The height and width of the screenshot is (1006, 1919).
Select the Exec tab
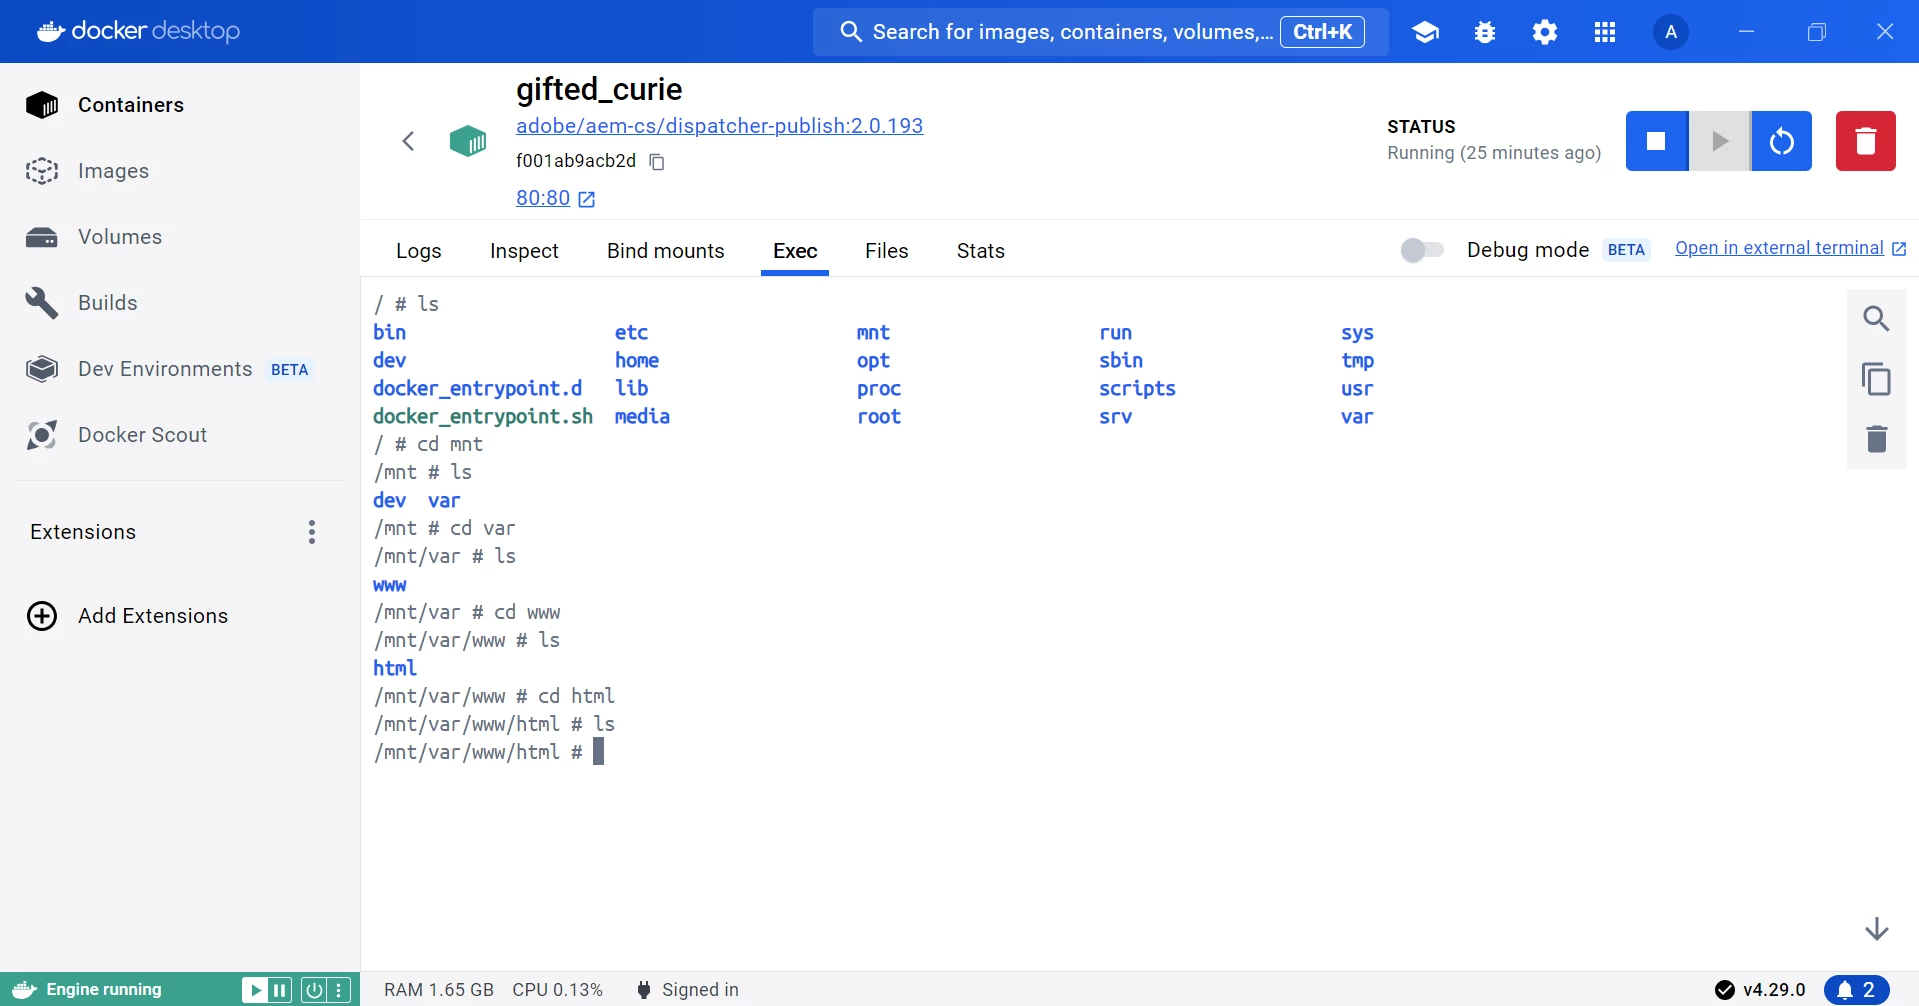pyautogui.click(x=795, y=251)
